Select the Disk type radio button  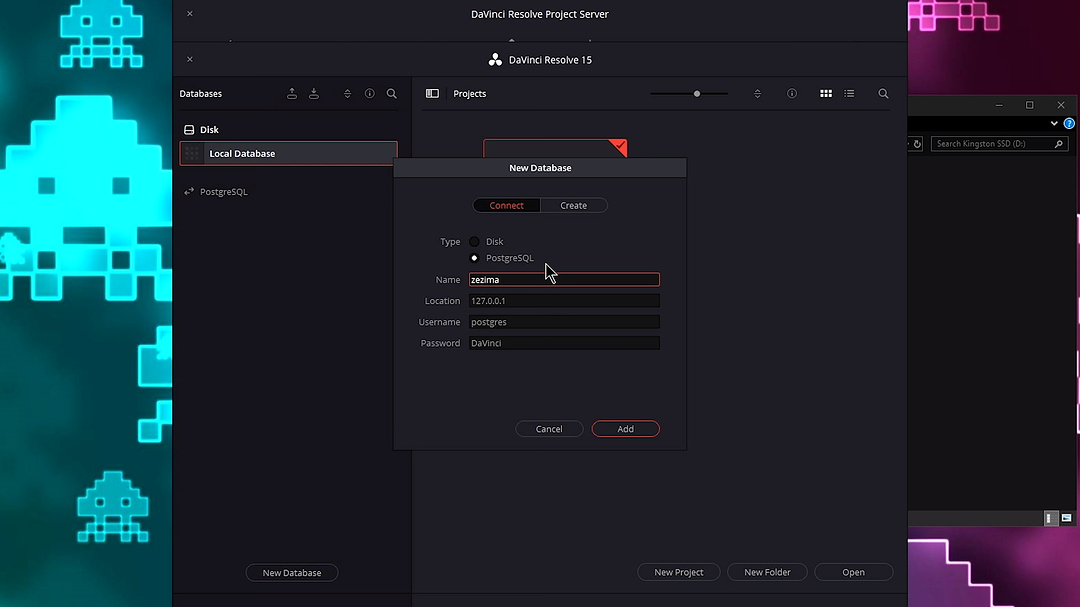pos(475,242)
